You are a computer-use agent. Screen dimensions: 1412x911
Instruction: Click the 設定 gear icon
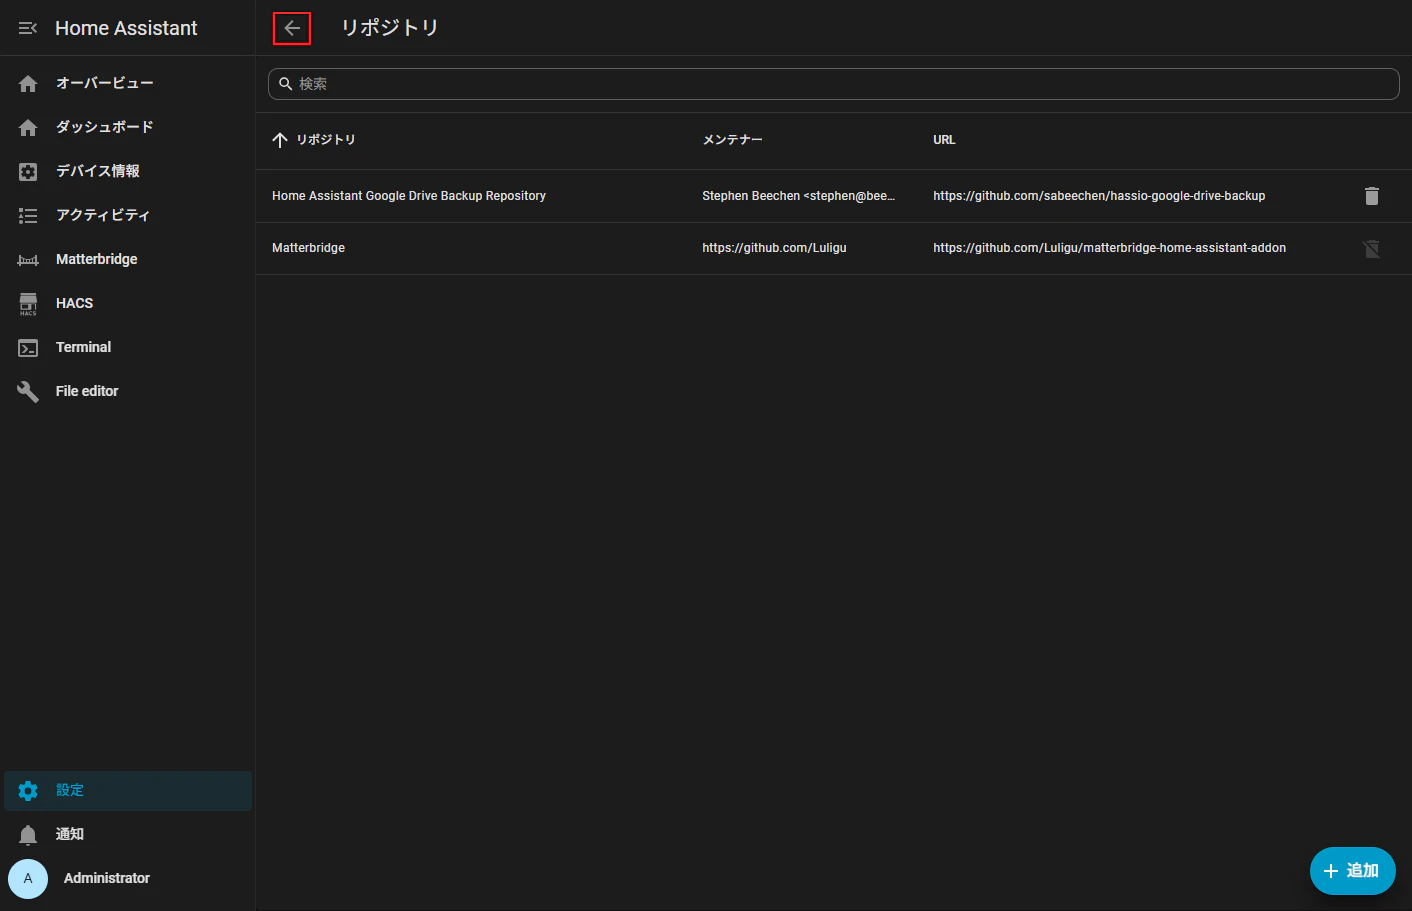point(28,791)
